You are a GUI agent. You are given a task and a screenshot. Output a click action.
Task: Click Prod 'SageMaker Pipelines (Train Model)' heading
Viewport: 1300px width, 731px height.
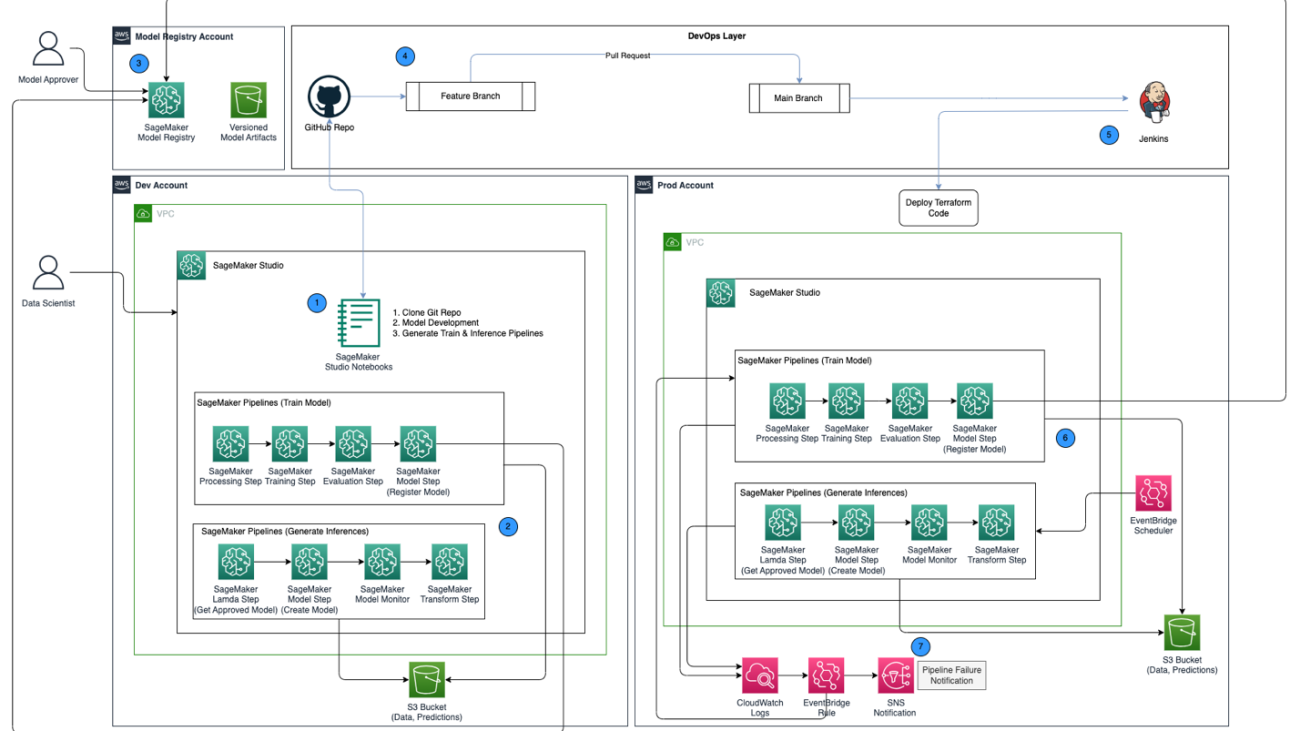(805, 360)
